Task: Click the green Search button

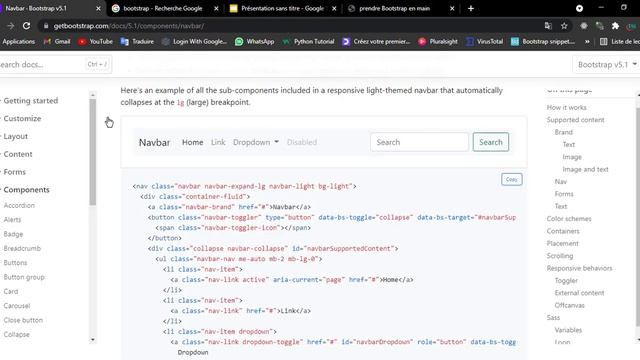Action: [491, 142]
